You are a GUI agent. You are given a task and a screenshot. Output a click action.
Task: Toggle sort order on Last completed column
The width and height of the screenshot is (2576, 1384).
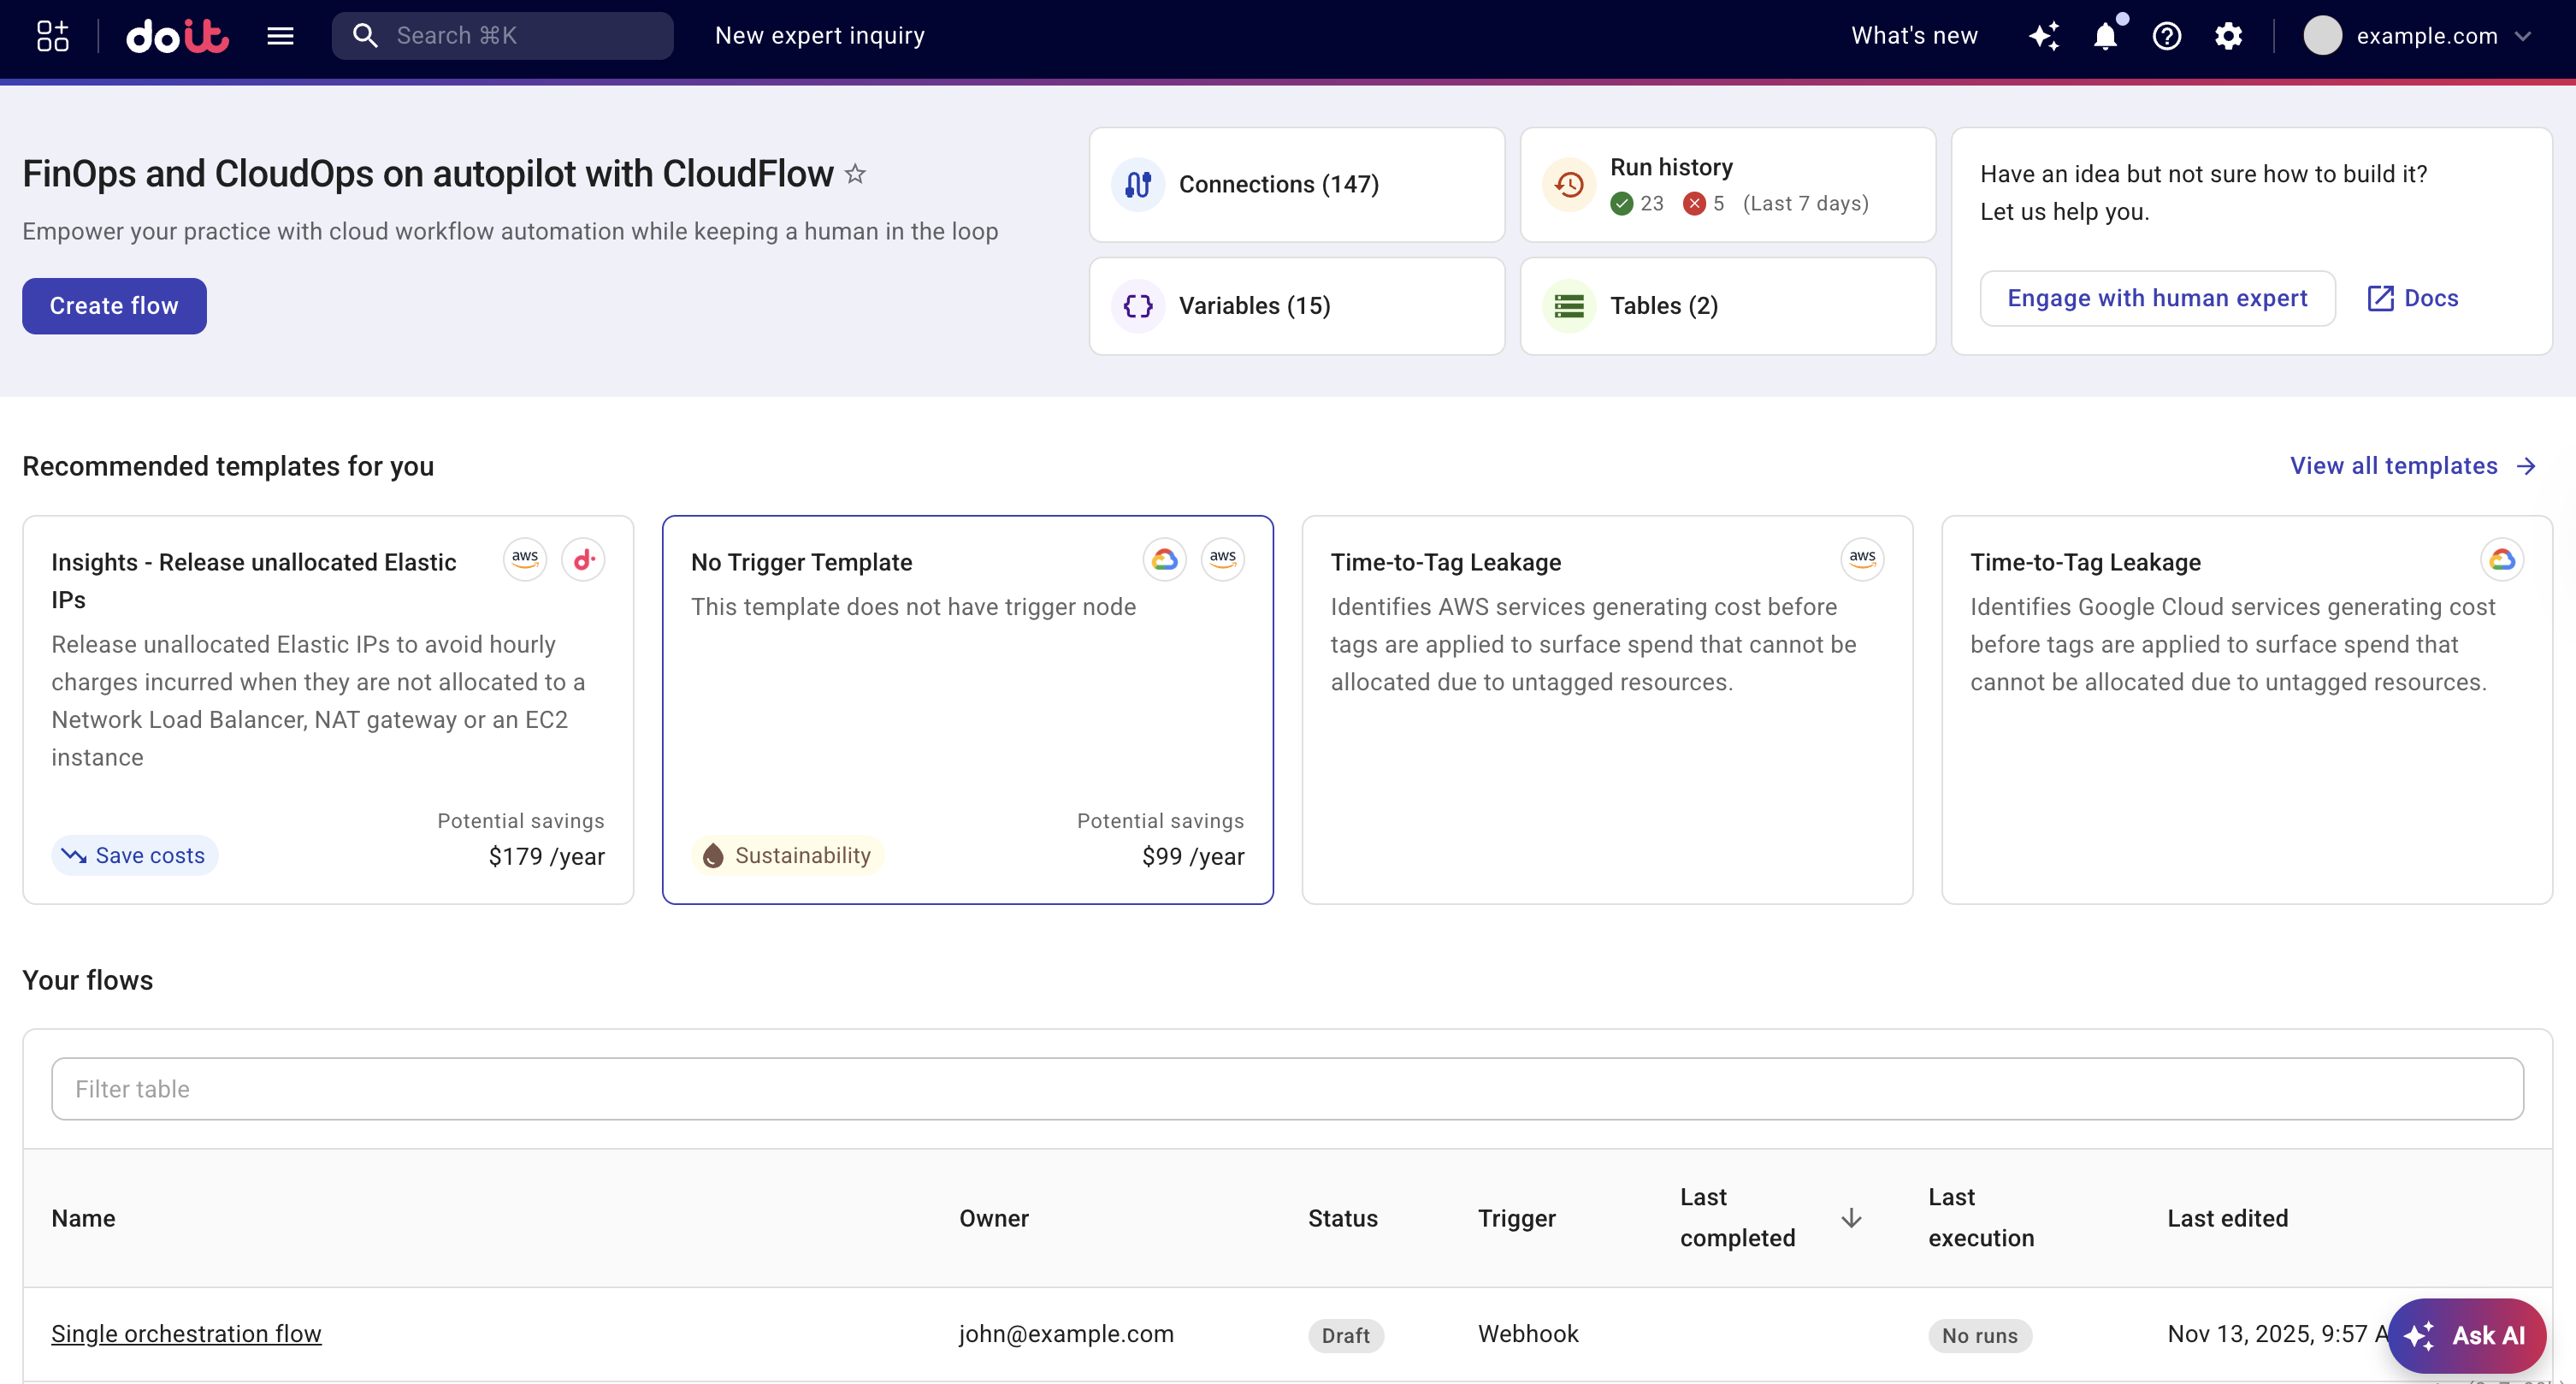pyautogui.click(x=1852, y=1218)
